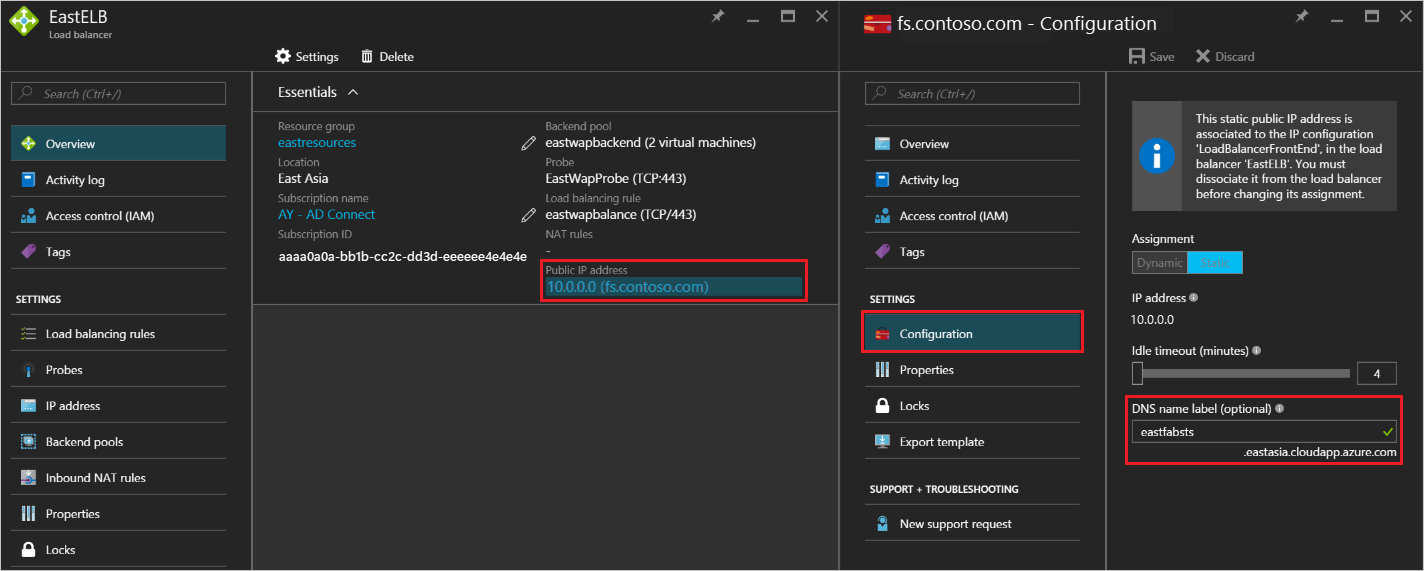Image resolution: width=1424 pixels, height=571 pixels.
Task: Click the Backend pools icon
Action: click(28, 442)
